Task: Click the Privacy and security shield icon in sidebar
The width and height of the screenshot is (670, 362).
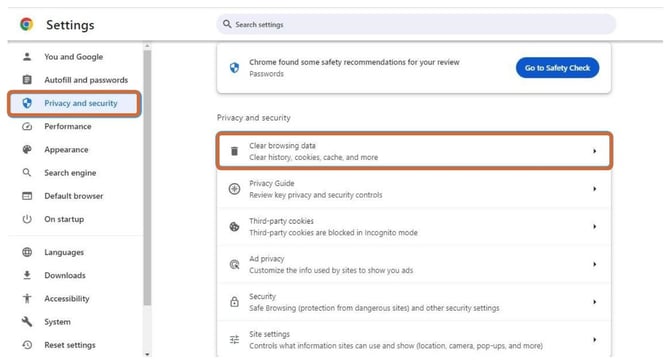Action: [x=27, y=103]
